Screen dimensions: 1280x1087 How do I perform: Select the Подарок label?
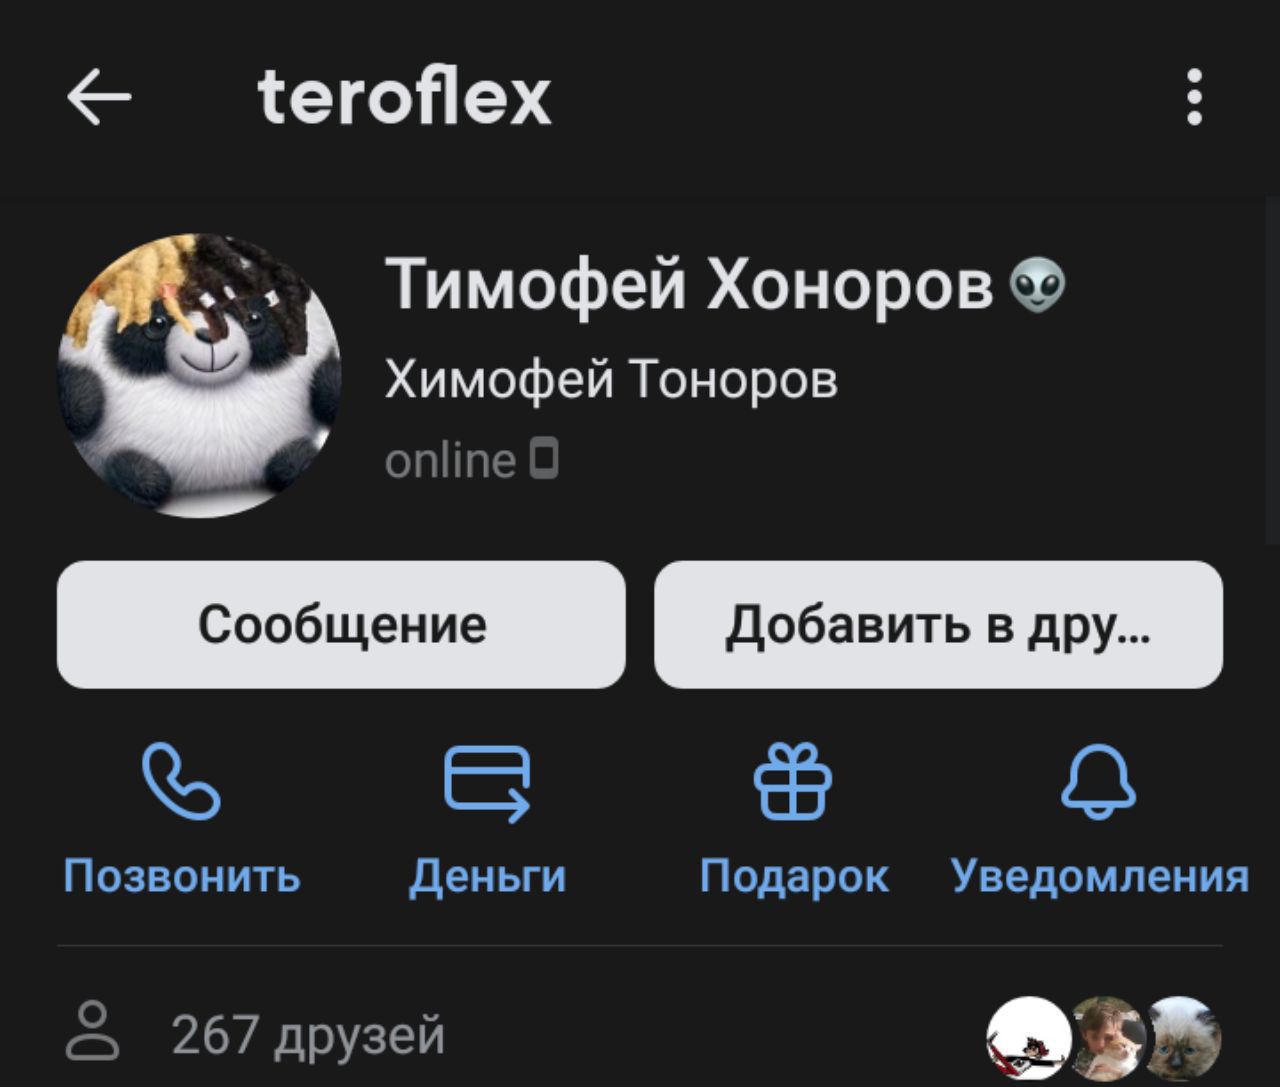pos(794,876)
